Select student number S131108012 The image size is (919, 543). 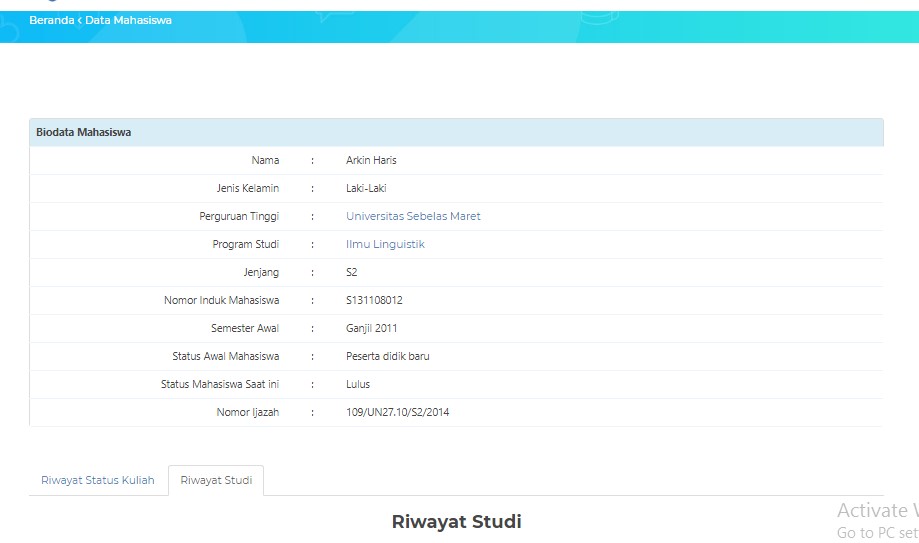tap(374, 300)
